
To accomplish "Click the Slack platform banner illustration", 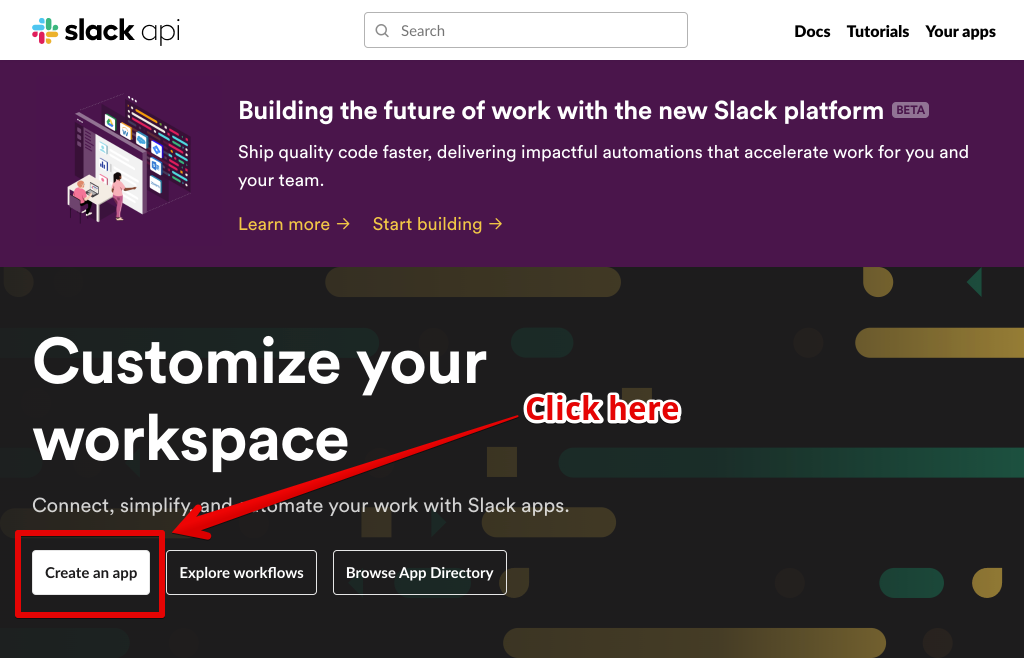I will (129, 158).
